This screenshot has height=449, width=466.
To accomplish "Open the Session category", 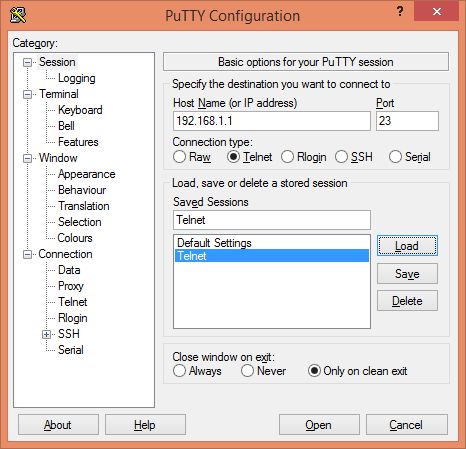I will pyautogui.click(x=57, y=62).
